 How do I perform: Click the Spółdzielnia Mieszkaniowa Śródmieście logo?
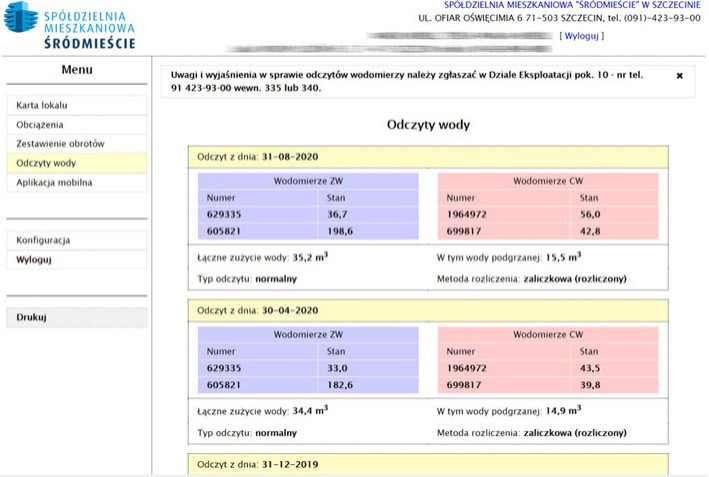coord(70,26)
